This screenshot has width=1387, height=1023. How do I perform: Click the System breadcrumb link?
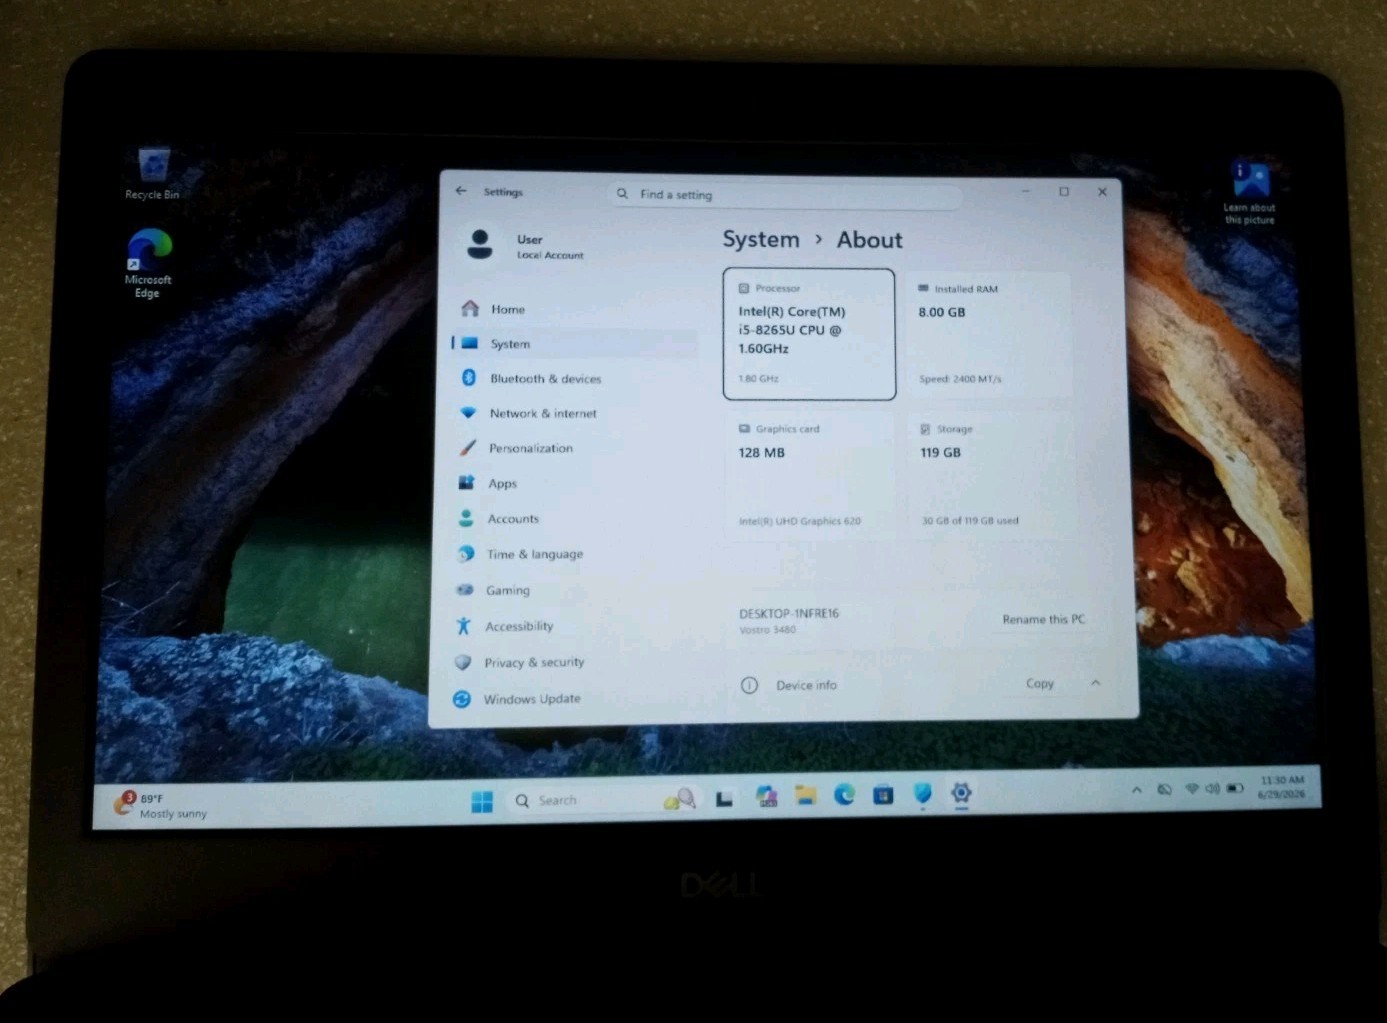coord(761,239)
